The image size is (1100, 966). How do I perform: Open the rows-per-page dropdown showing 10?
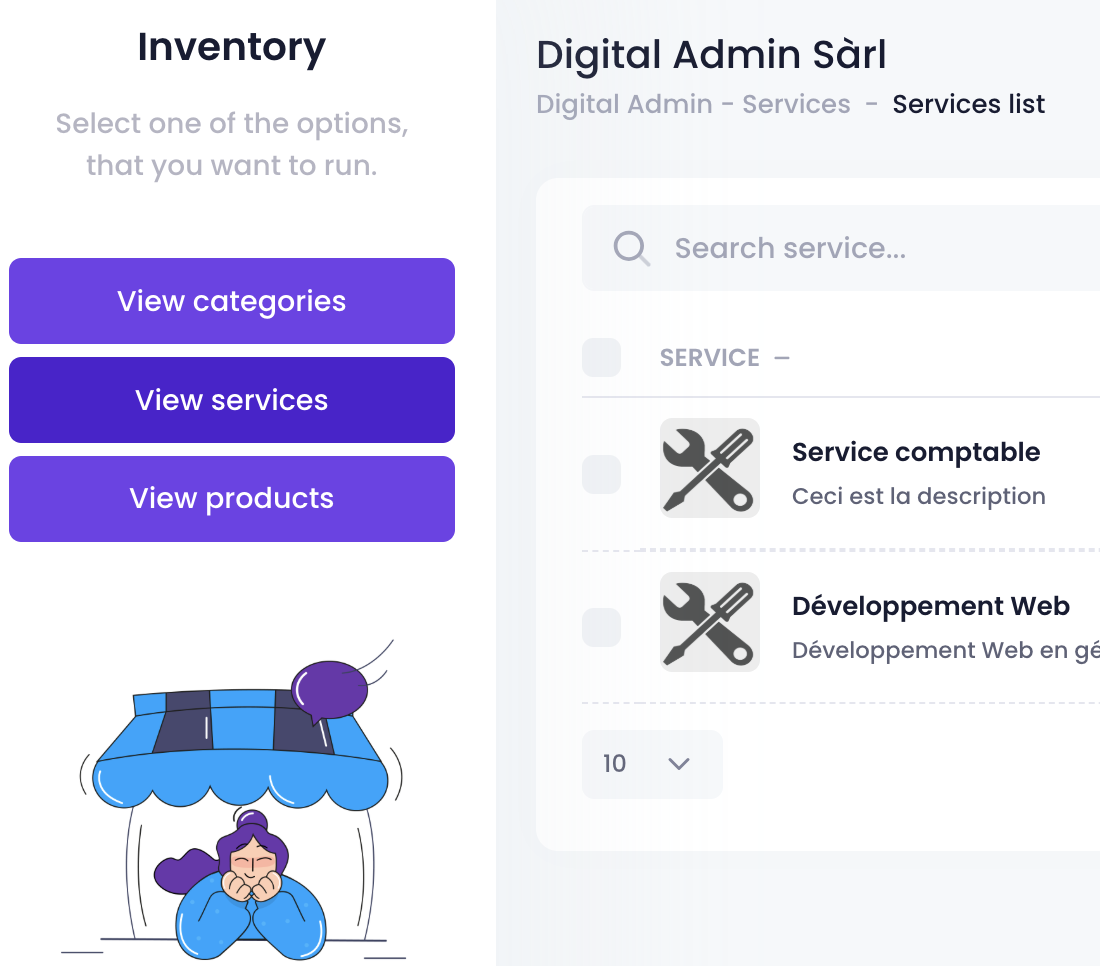pos(652,764)
